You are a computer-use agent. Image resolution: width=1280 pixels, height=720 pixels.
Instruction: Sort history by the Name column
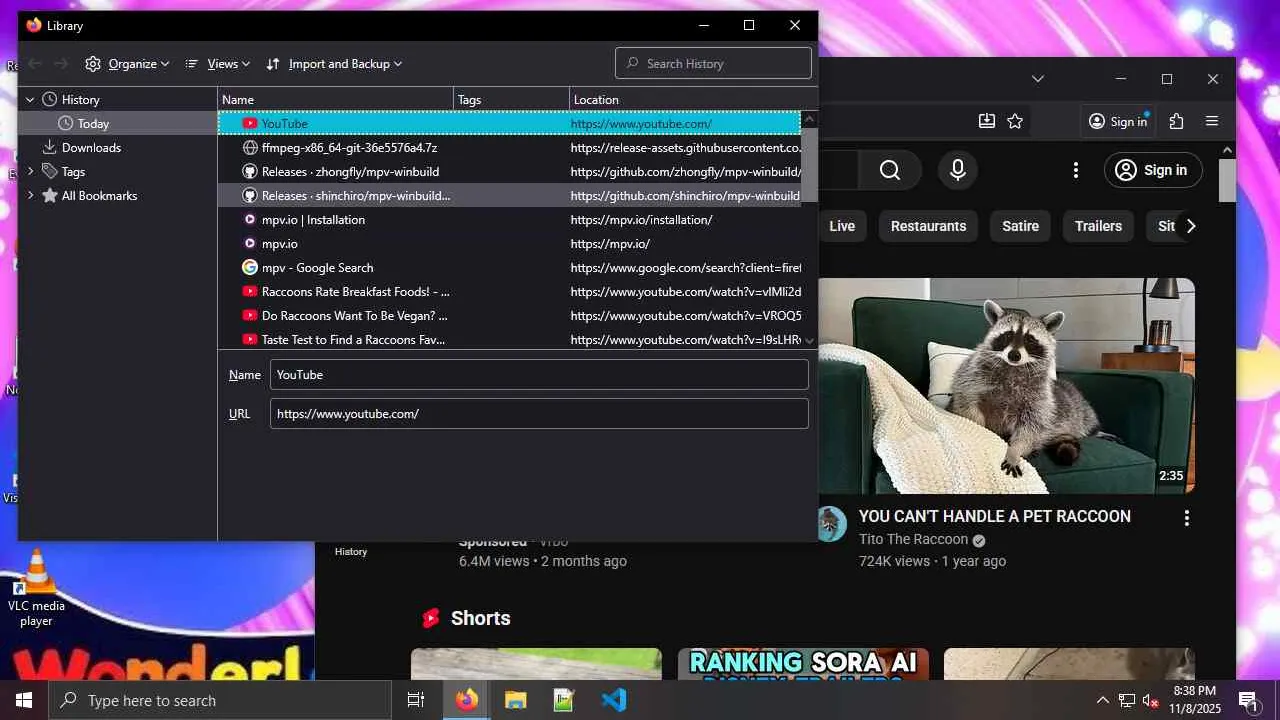point(335,100)
